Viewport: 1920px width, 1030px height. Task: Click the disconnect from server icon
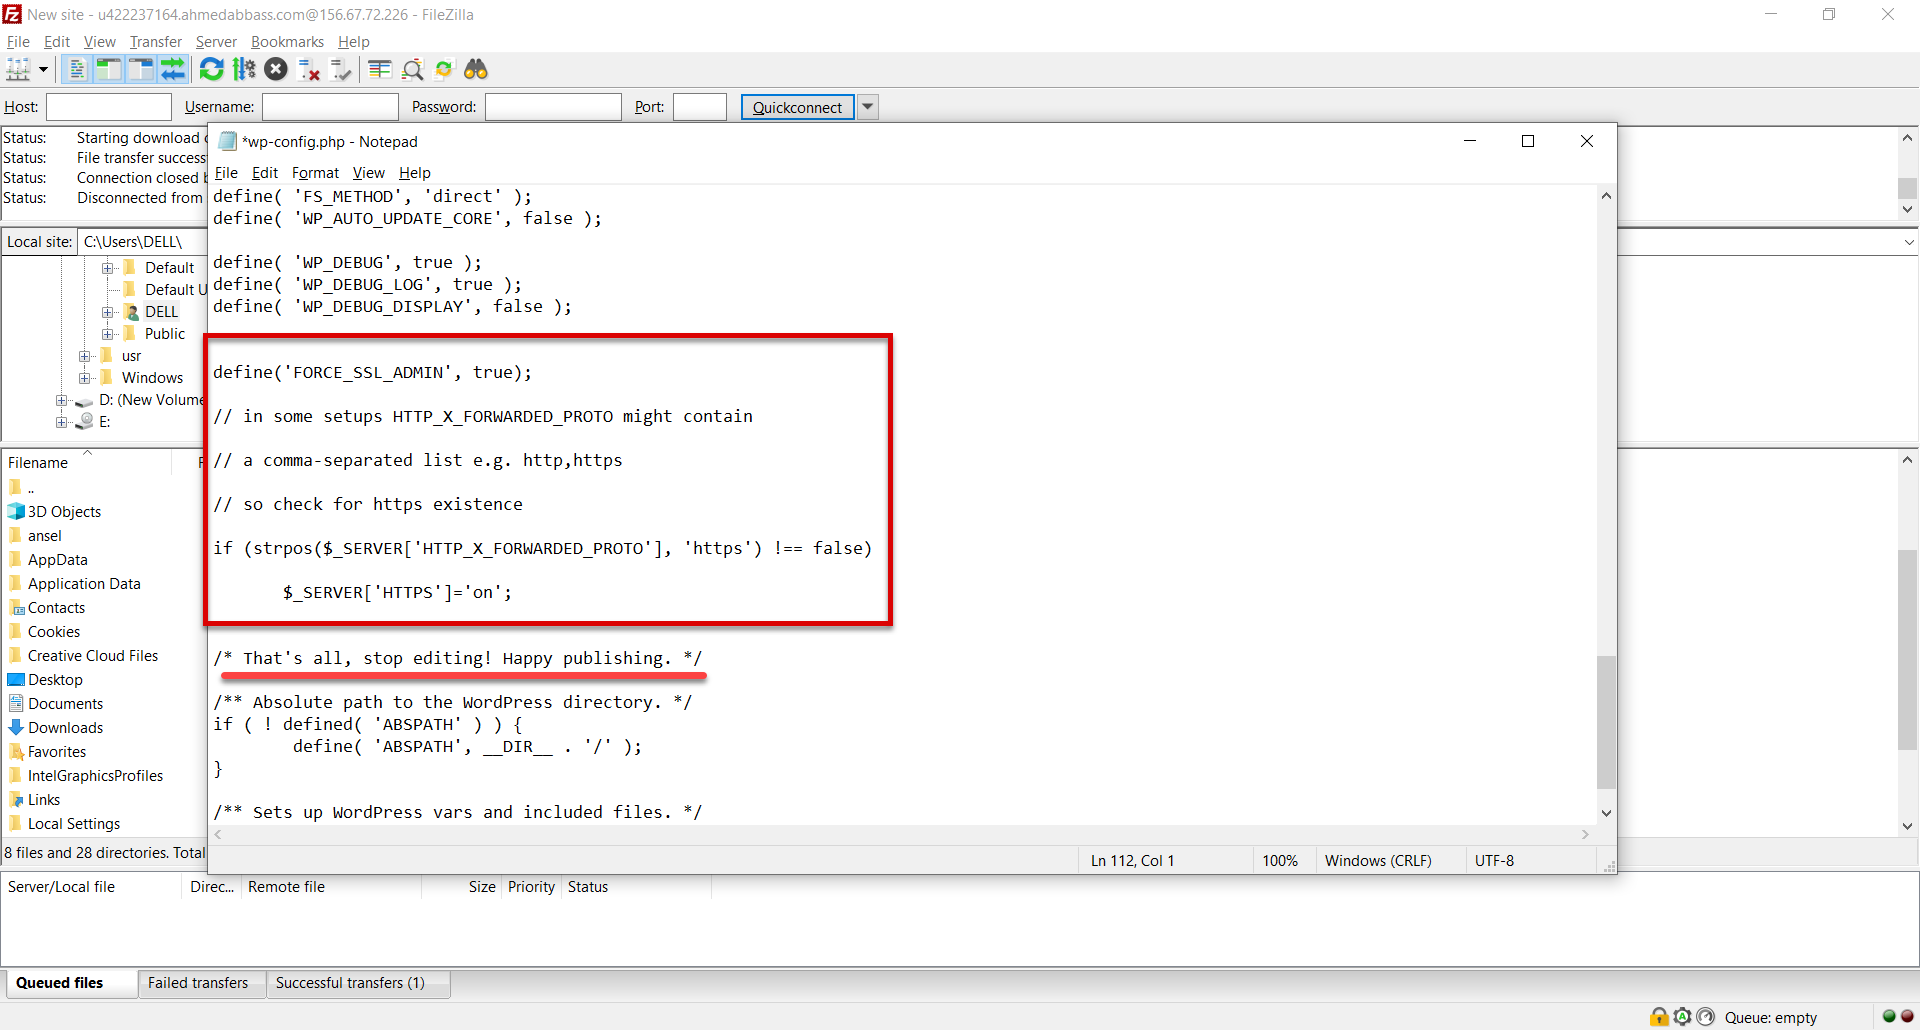tap(309, 70)
